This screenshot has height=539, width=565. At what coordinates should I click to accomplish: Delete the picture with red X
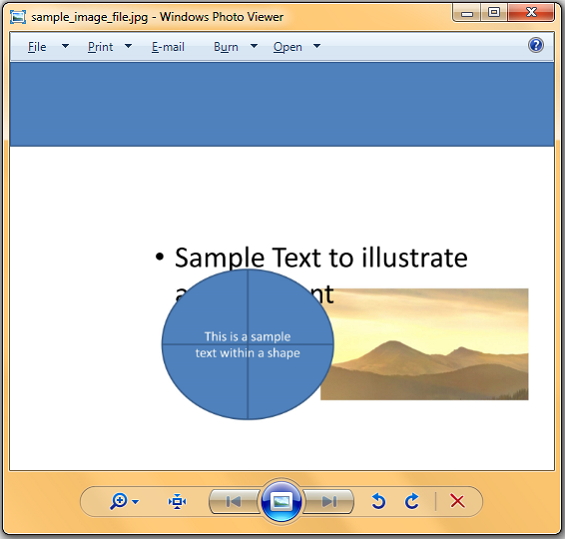(x=457, y=501)
